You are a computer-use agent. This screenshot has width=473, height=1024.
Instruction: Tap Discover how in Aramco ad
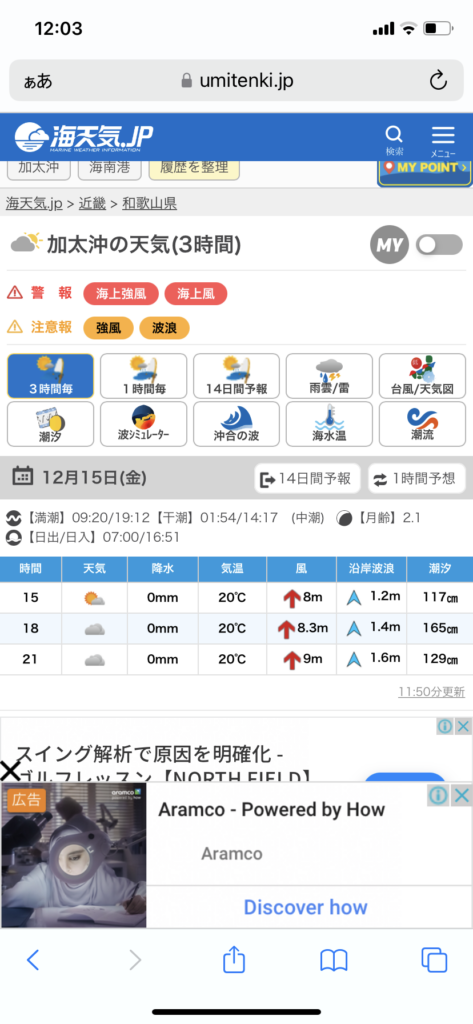pyautogui.click(x=305, y=906)
